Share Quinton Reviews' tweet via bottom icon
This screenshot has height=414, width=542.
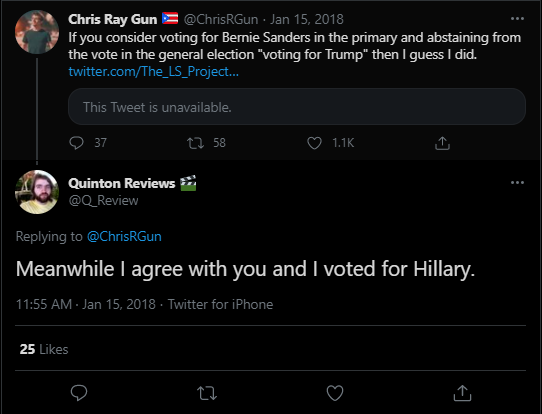pyautogui.click(x=462, y=393)
